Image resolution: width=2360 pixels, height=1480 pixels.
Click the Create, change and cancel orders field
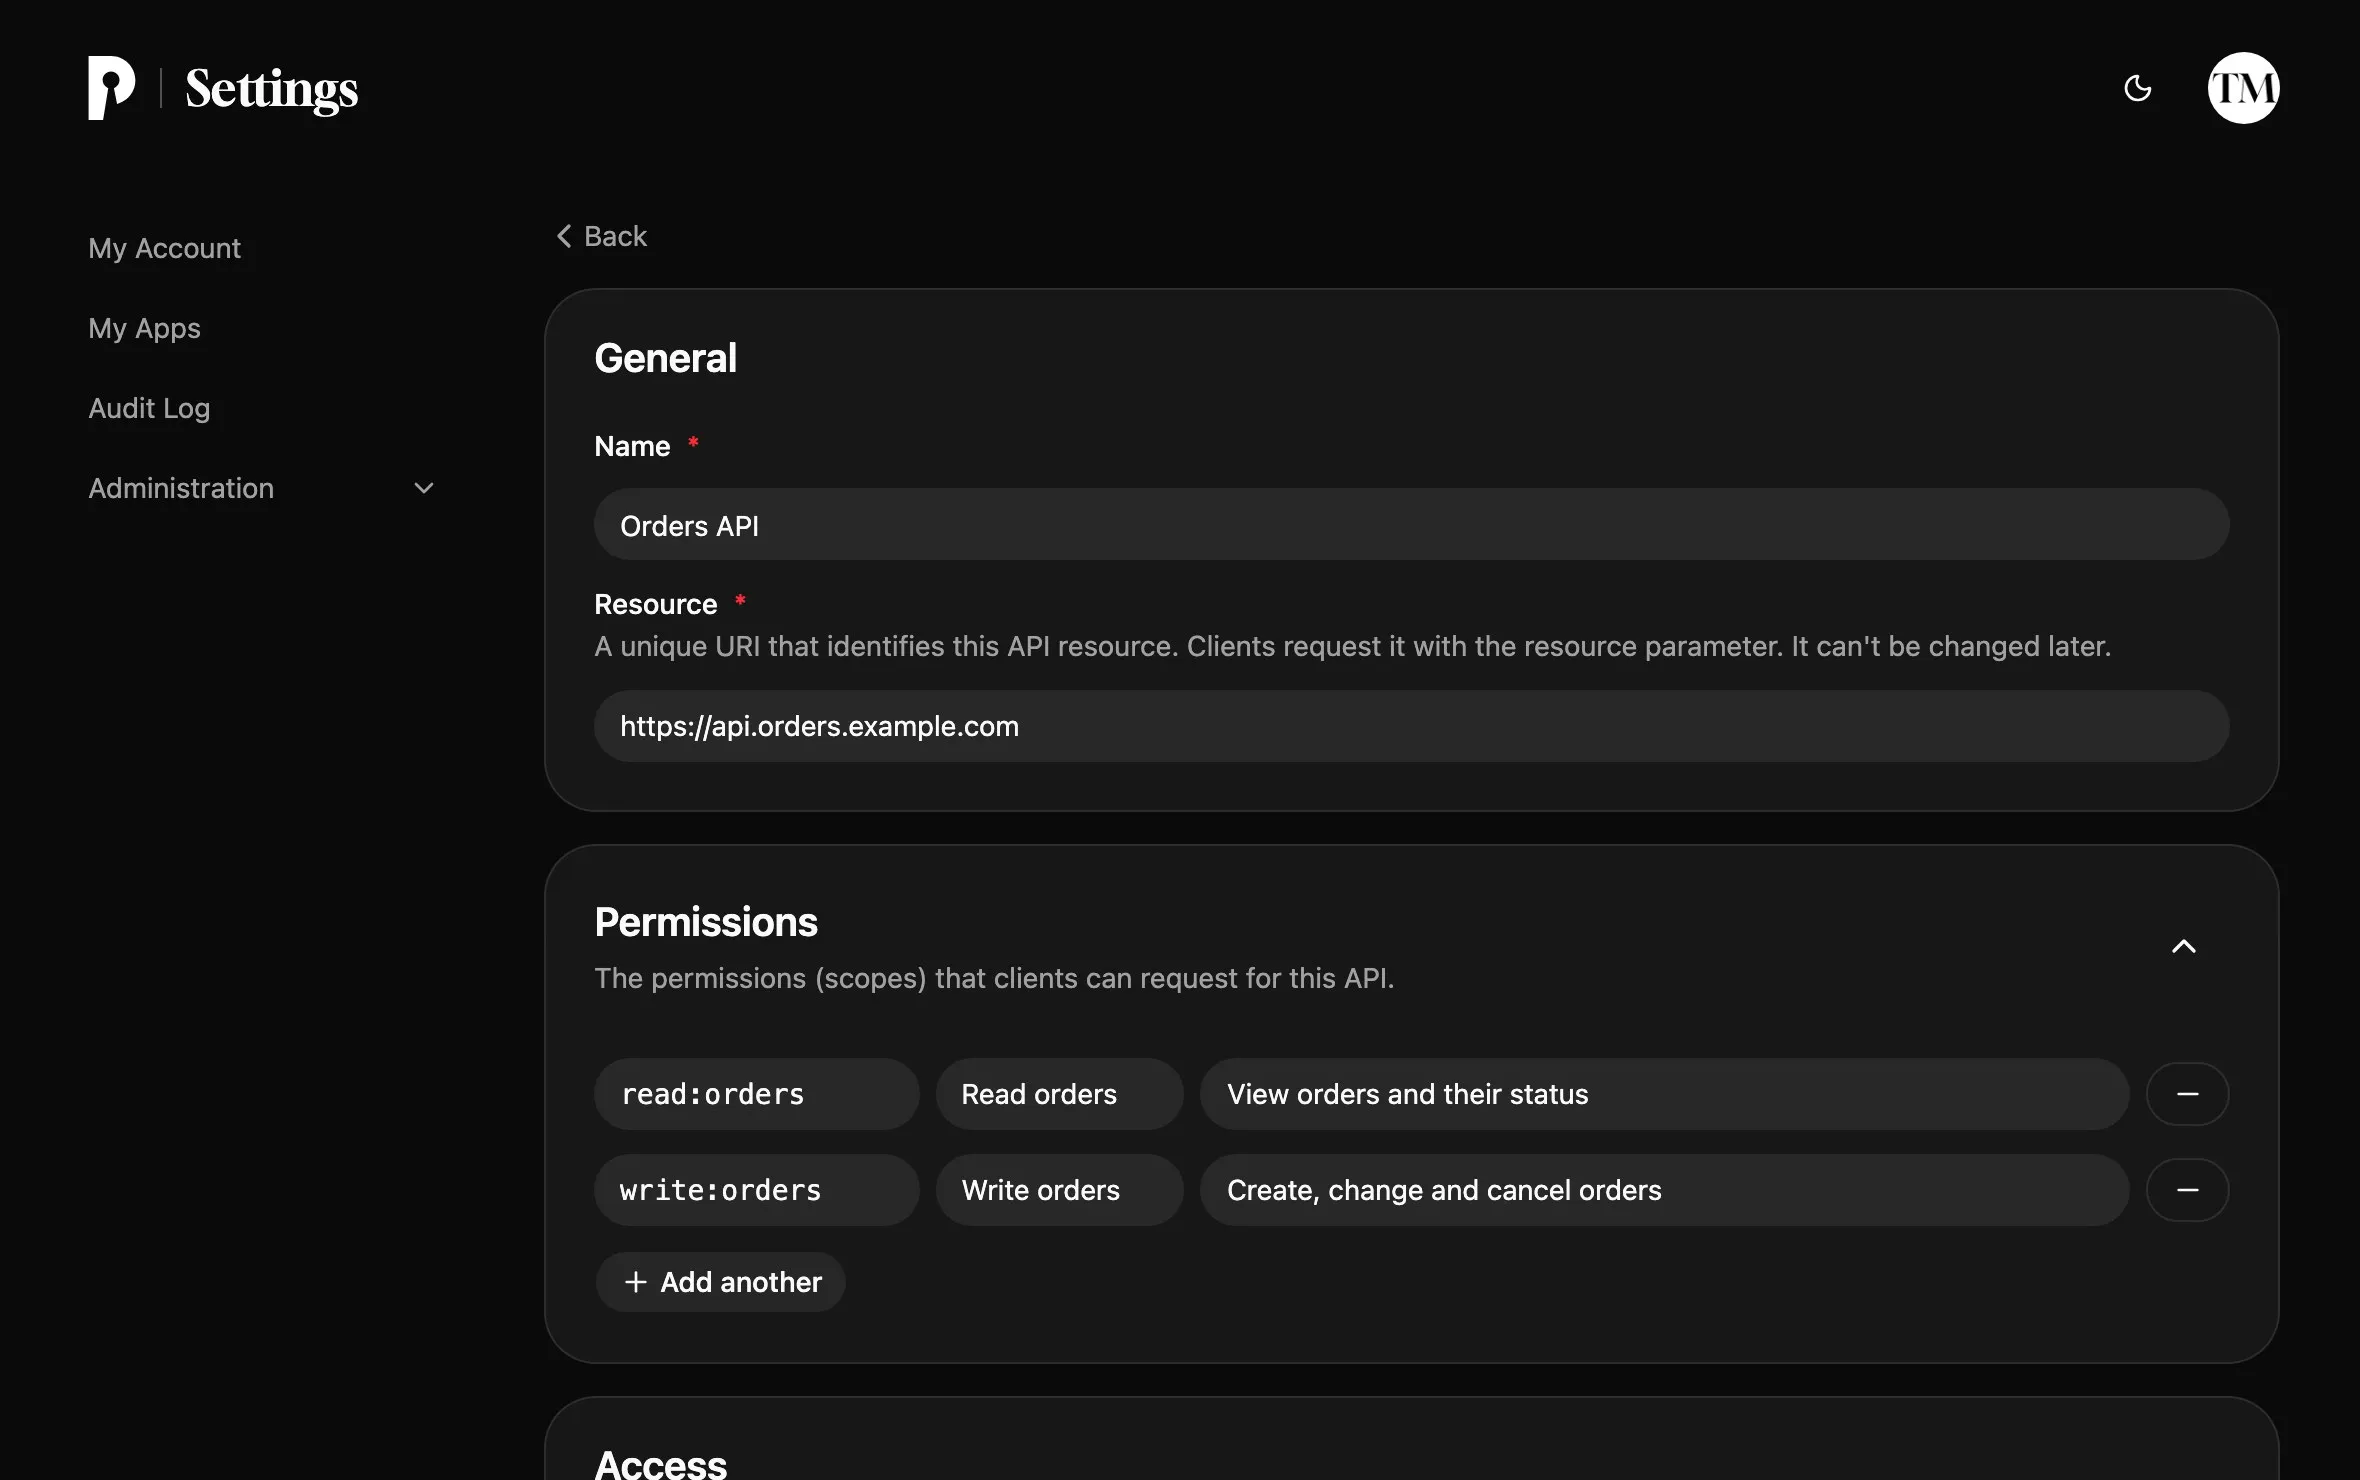1664,1190
